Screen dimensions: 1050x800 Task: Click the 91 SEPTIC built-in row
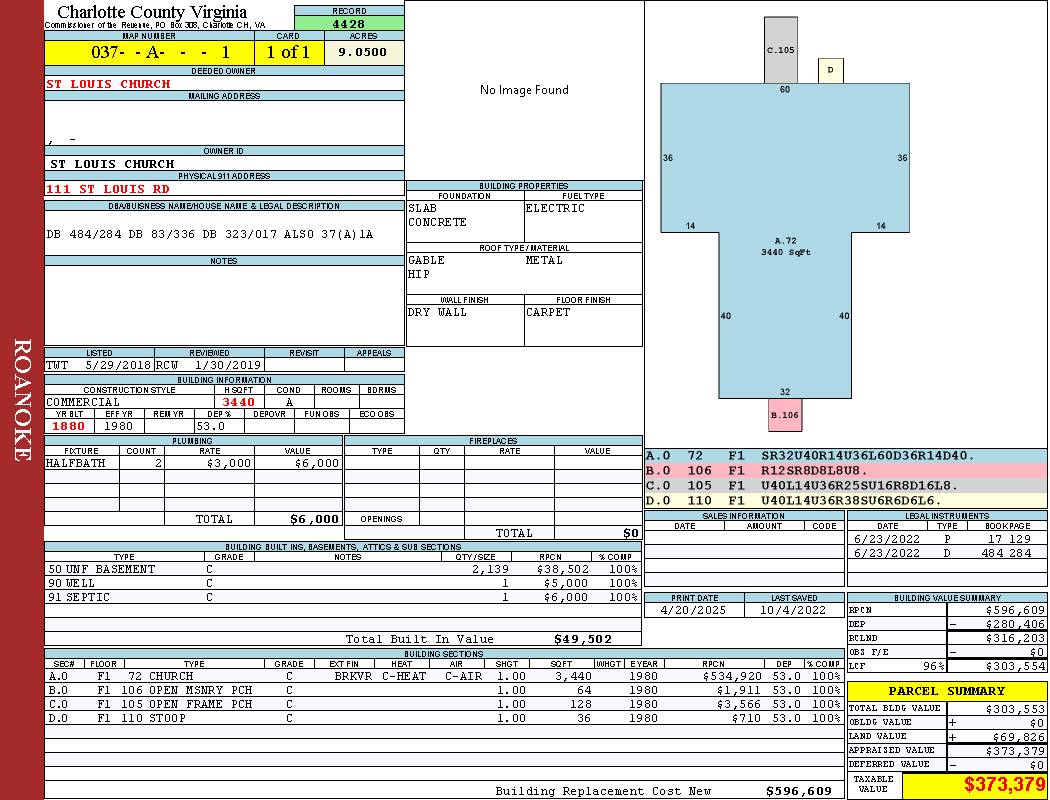pos(343,597)
